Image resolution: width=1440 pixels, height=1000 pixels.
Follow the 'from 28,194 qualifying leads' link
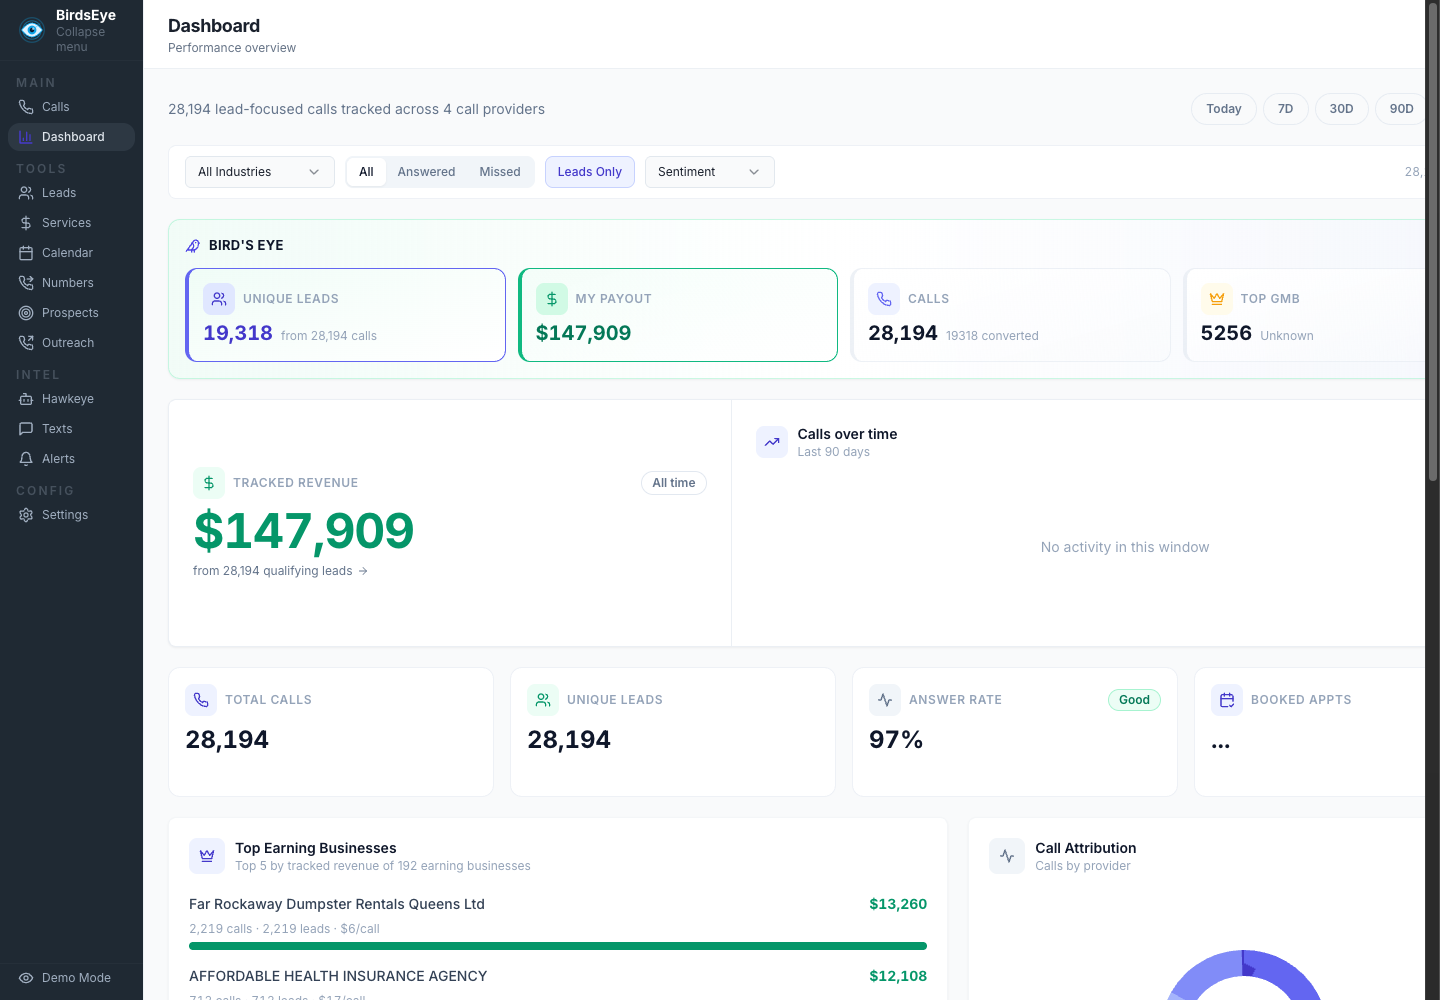click(x=280, y=571)
